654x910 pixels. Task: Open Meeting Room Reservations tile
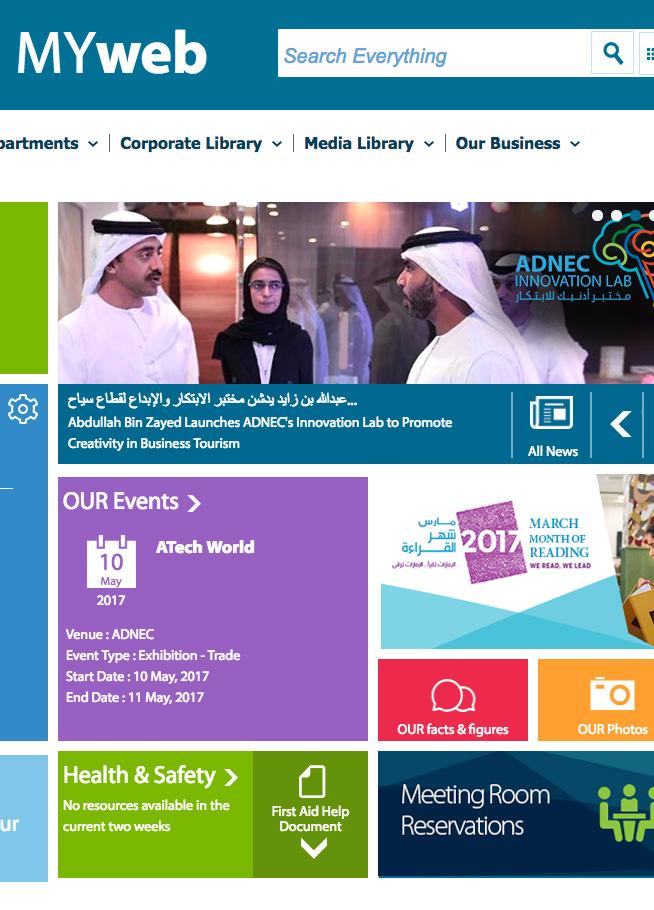pyautogui.click(x=516, y=814)
